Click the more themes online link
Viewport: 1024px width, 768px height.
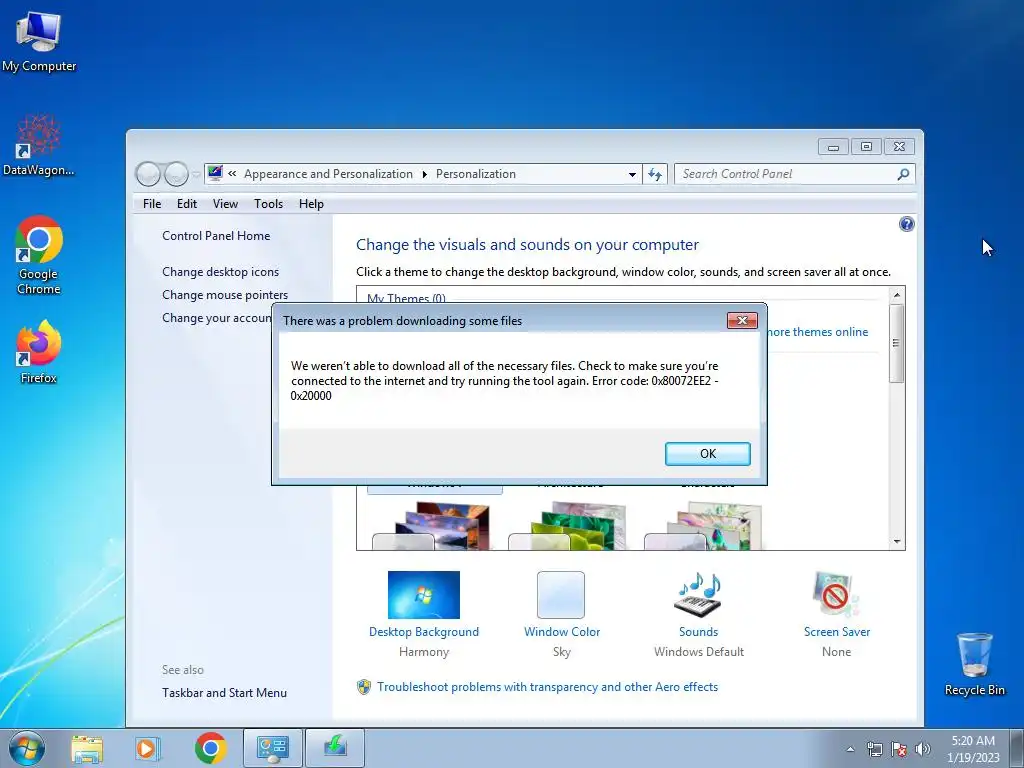pos(818,332)
